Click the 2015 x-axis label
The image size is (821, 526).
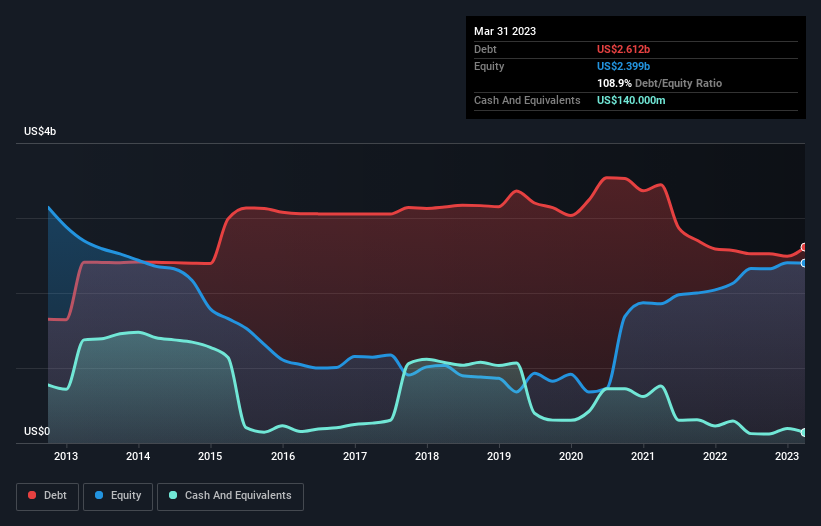coord(210,456)
